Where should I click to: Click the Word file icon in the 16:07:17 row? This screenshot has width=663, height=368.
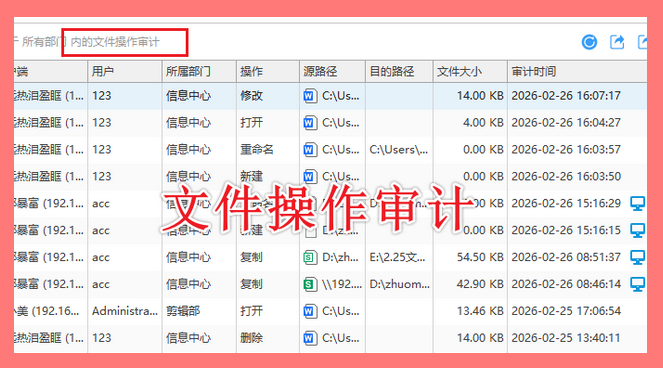click(310, 96)
